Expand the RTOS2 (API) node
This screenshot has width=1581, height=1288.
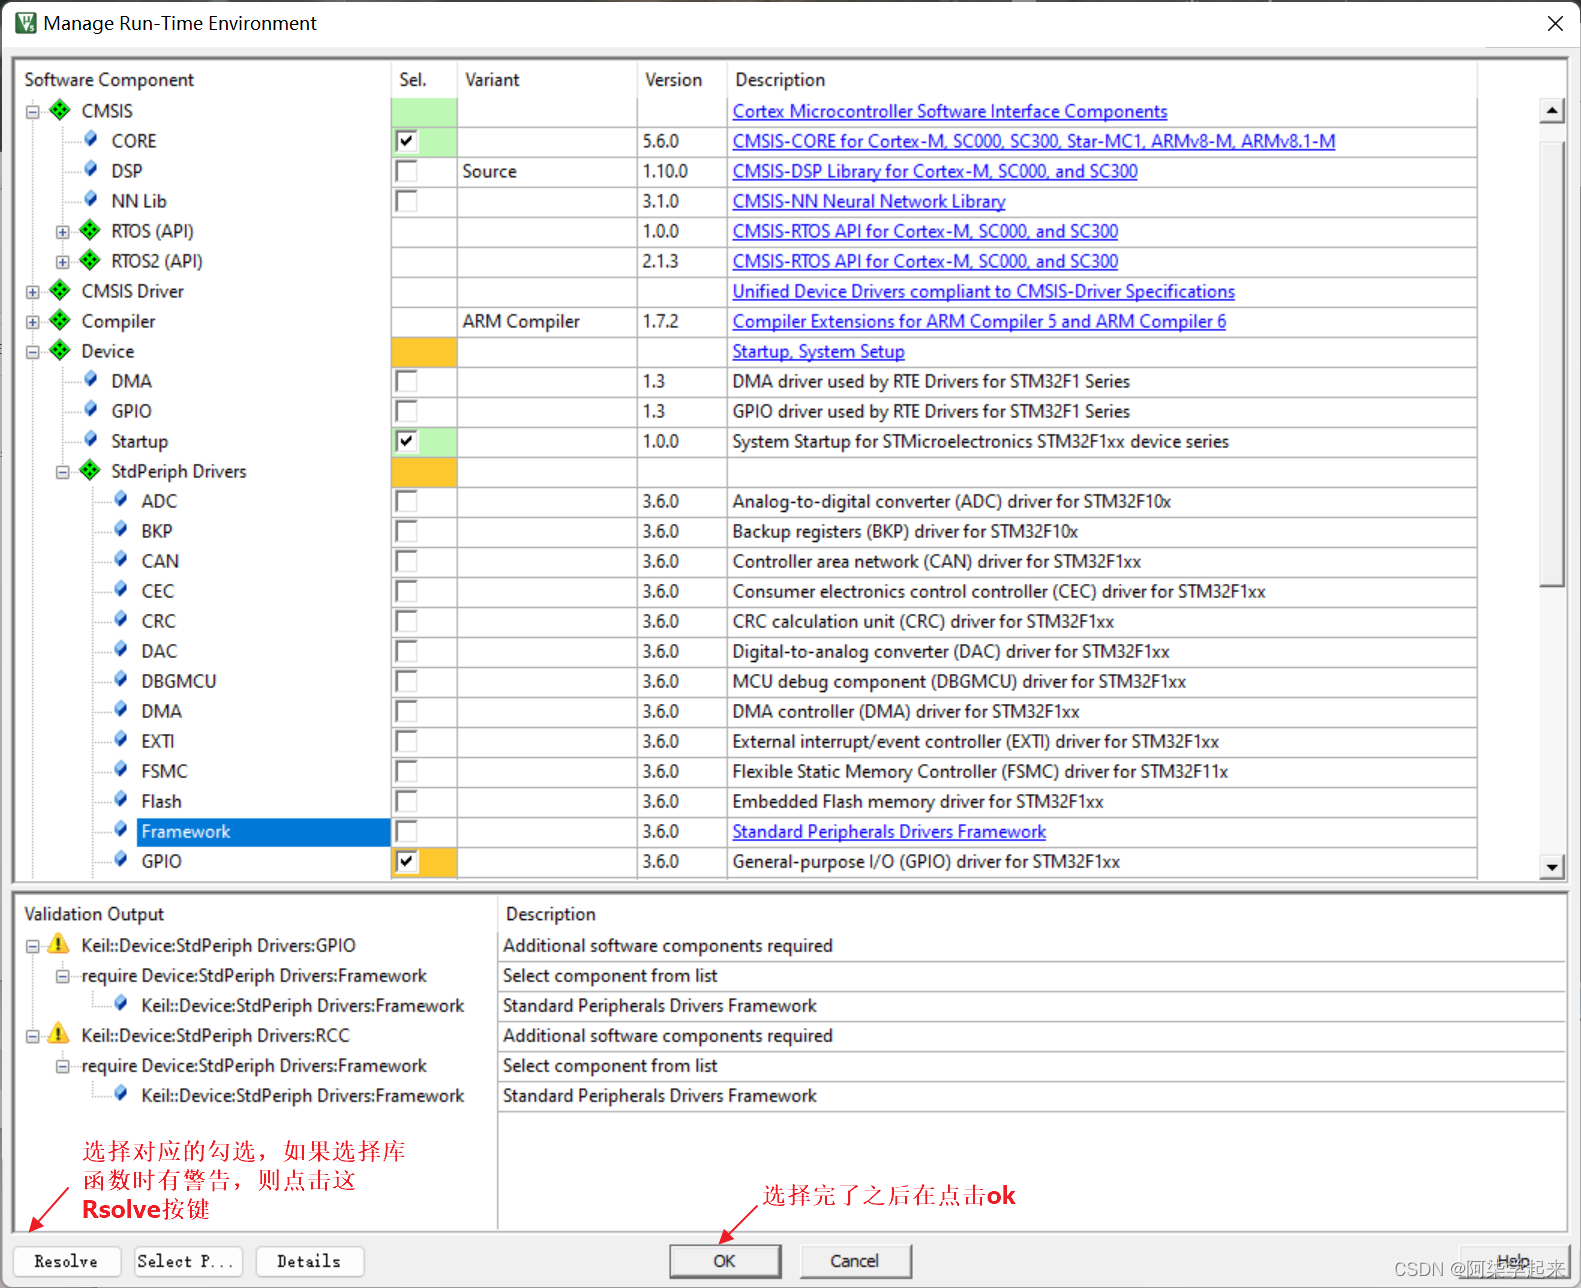tap(63, 262)
